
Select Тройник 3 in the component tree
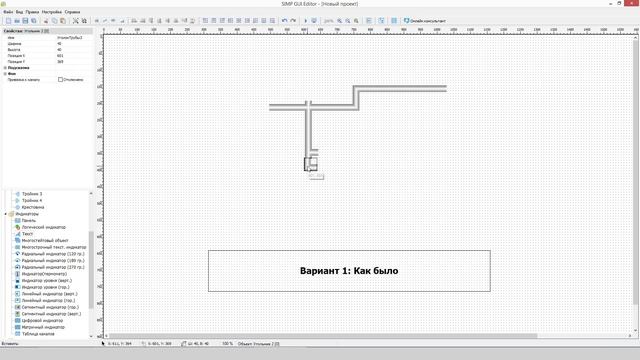pyautogui.click(x=32, y=194)
